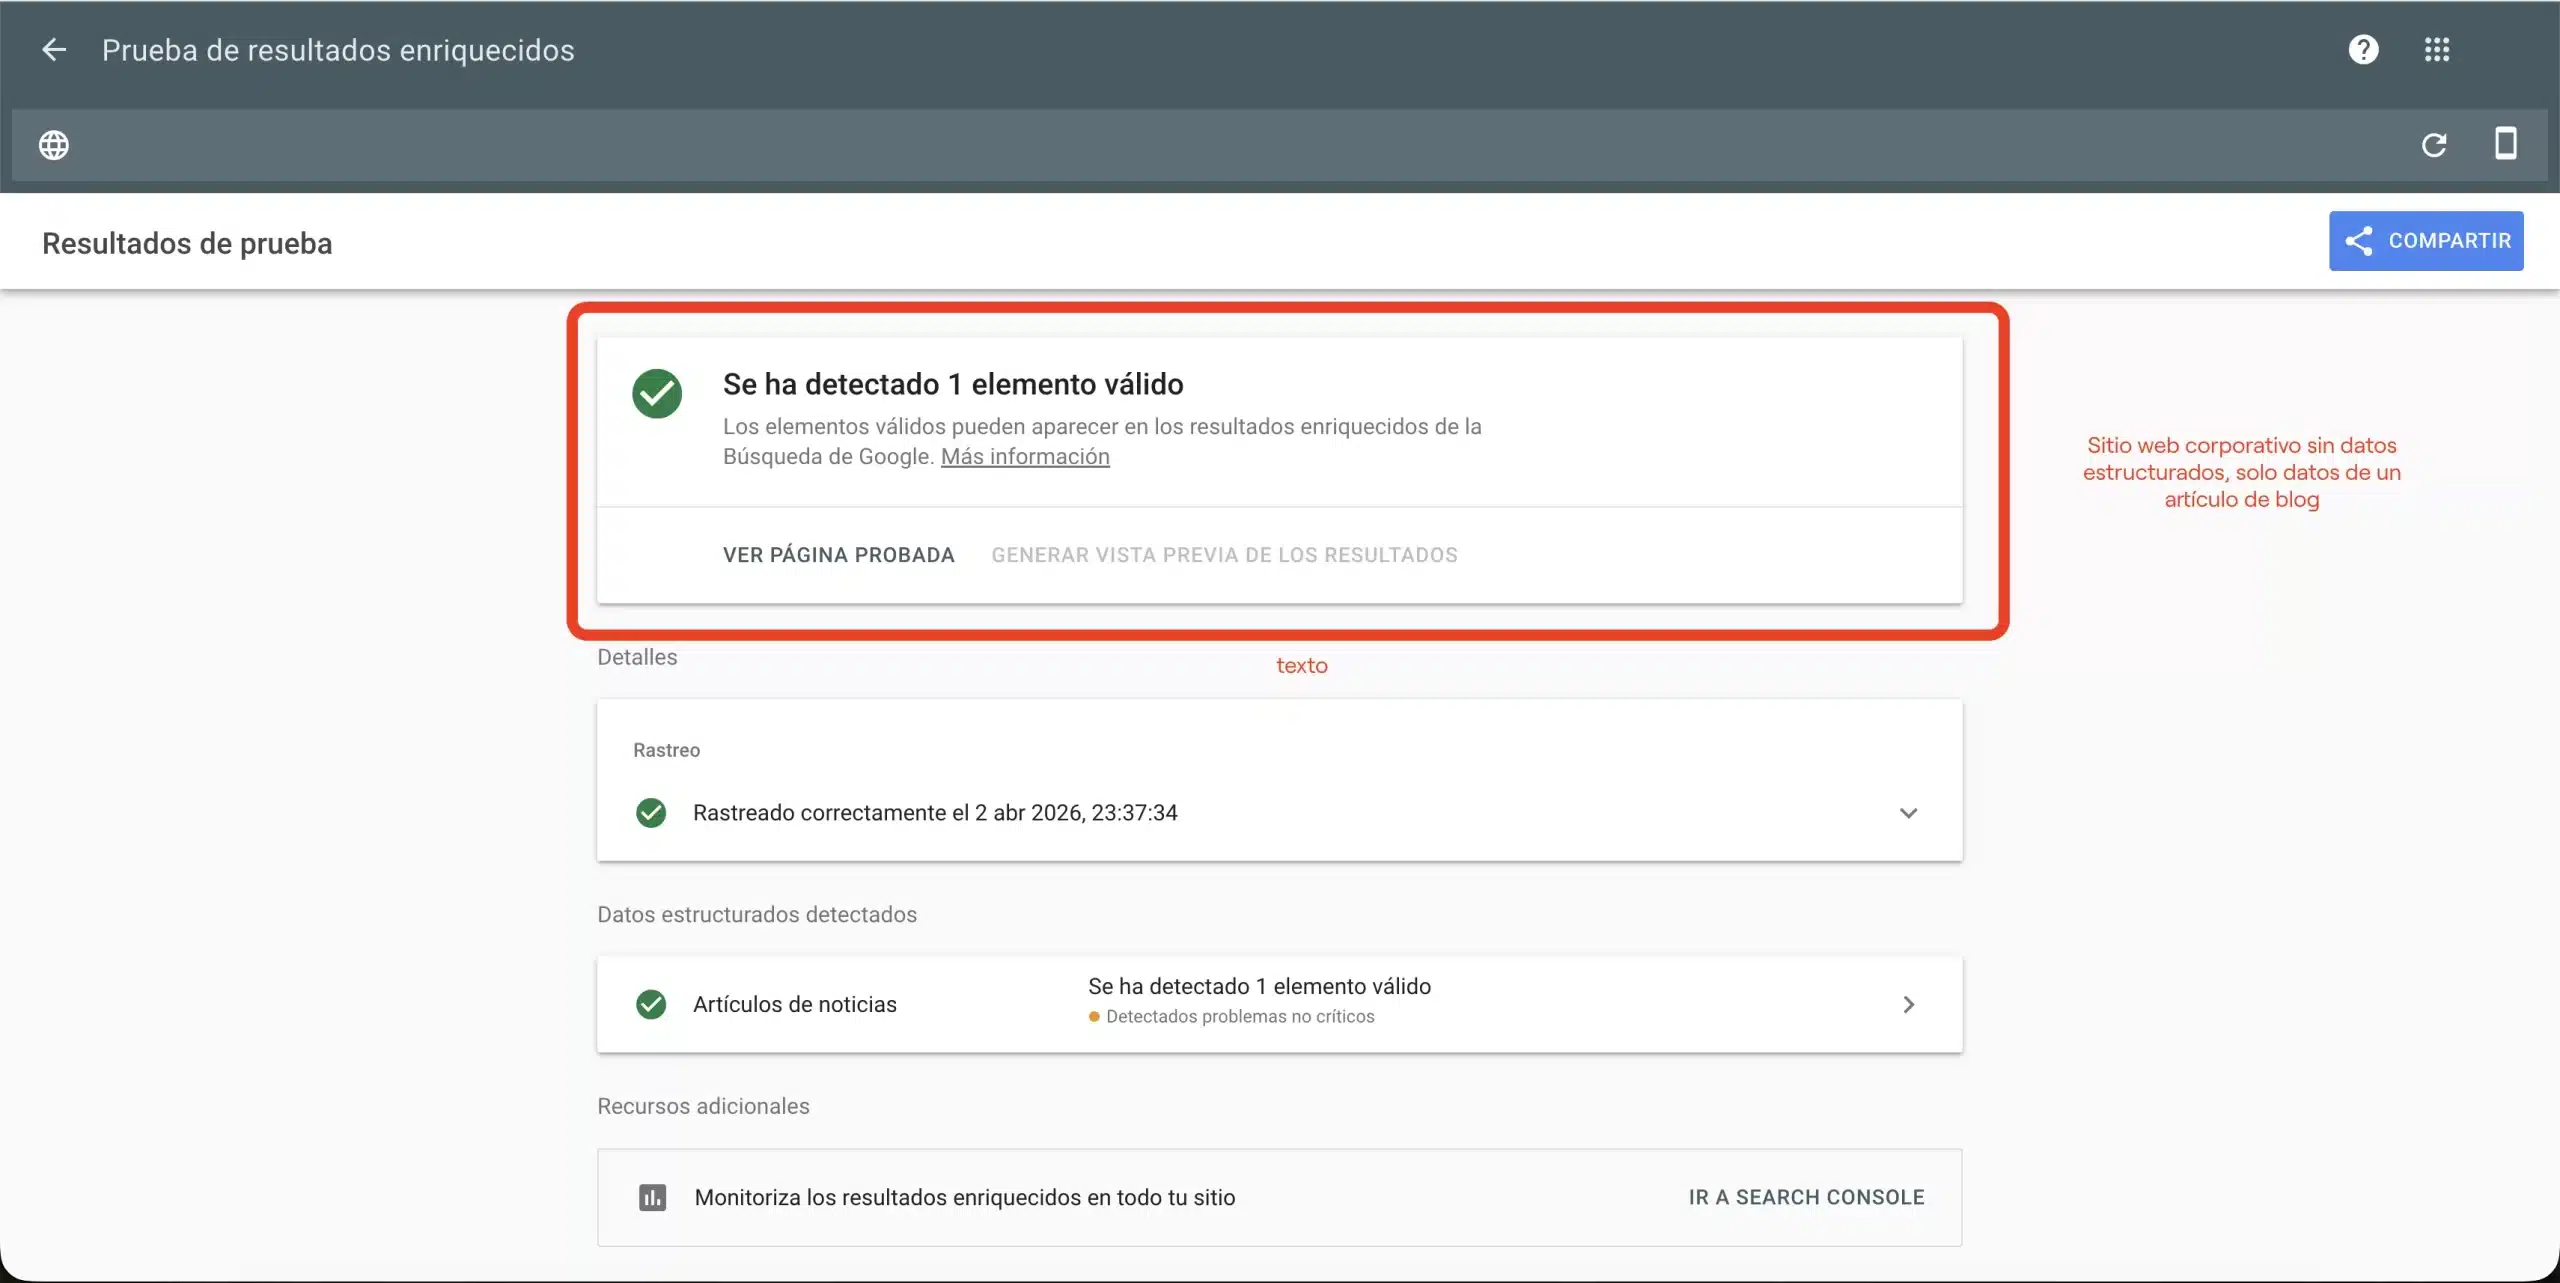Switch device with the smartphone icon
The image size is (2560, 1283).
(2505, 144)
